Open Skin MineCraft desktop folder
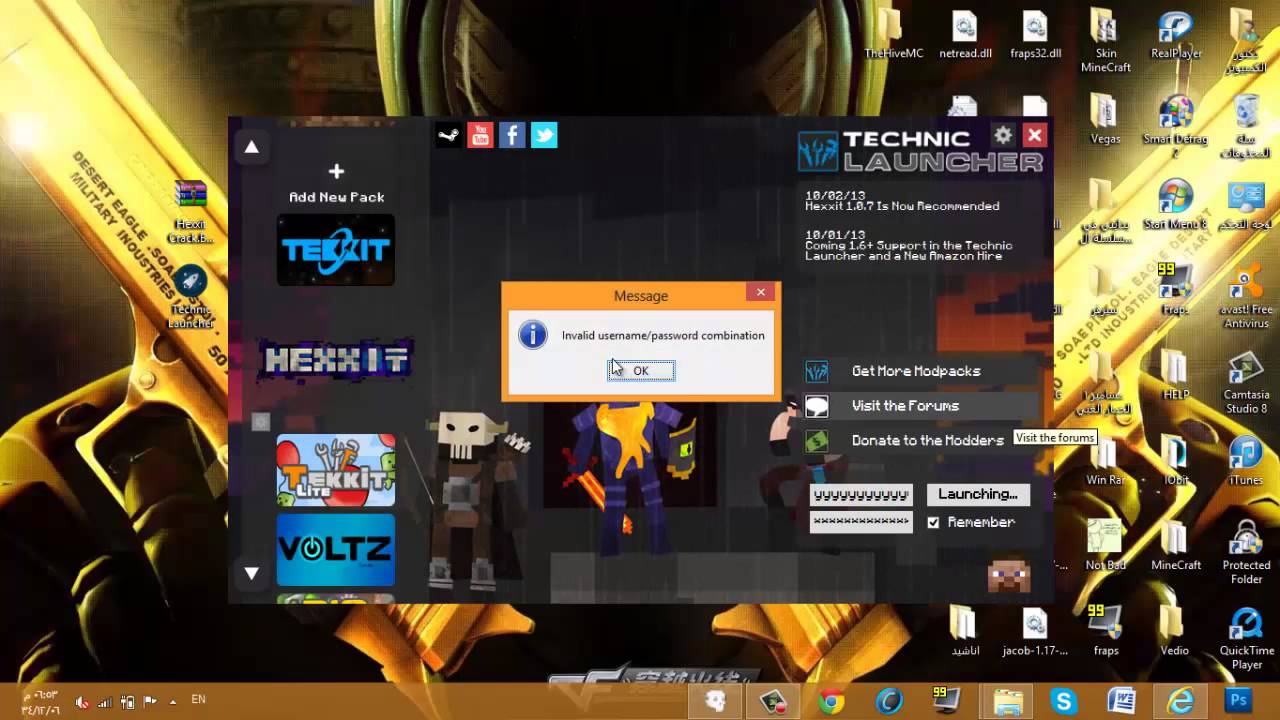This screenshot has height=720, width=1280. tap(1105, 41)
